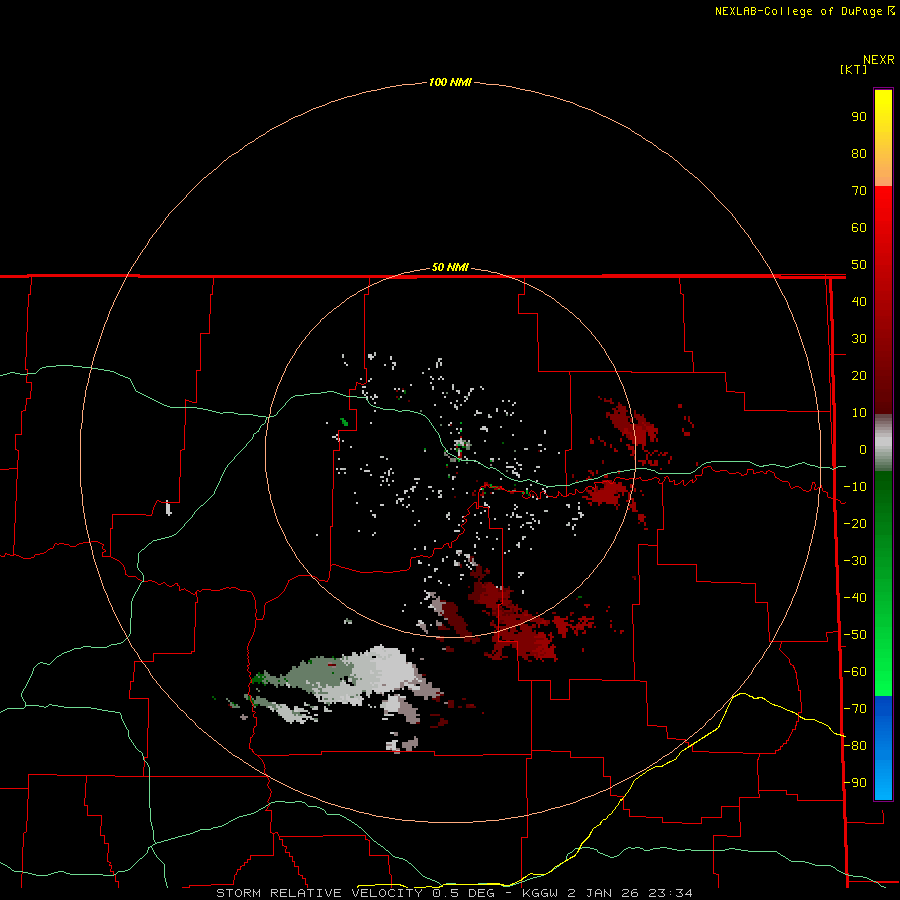The image size is (900, 900).
Task: Click the positive 90 scale tick label
Action: (x=859, y=117)
